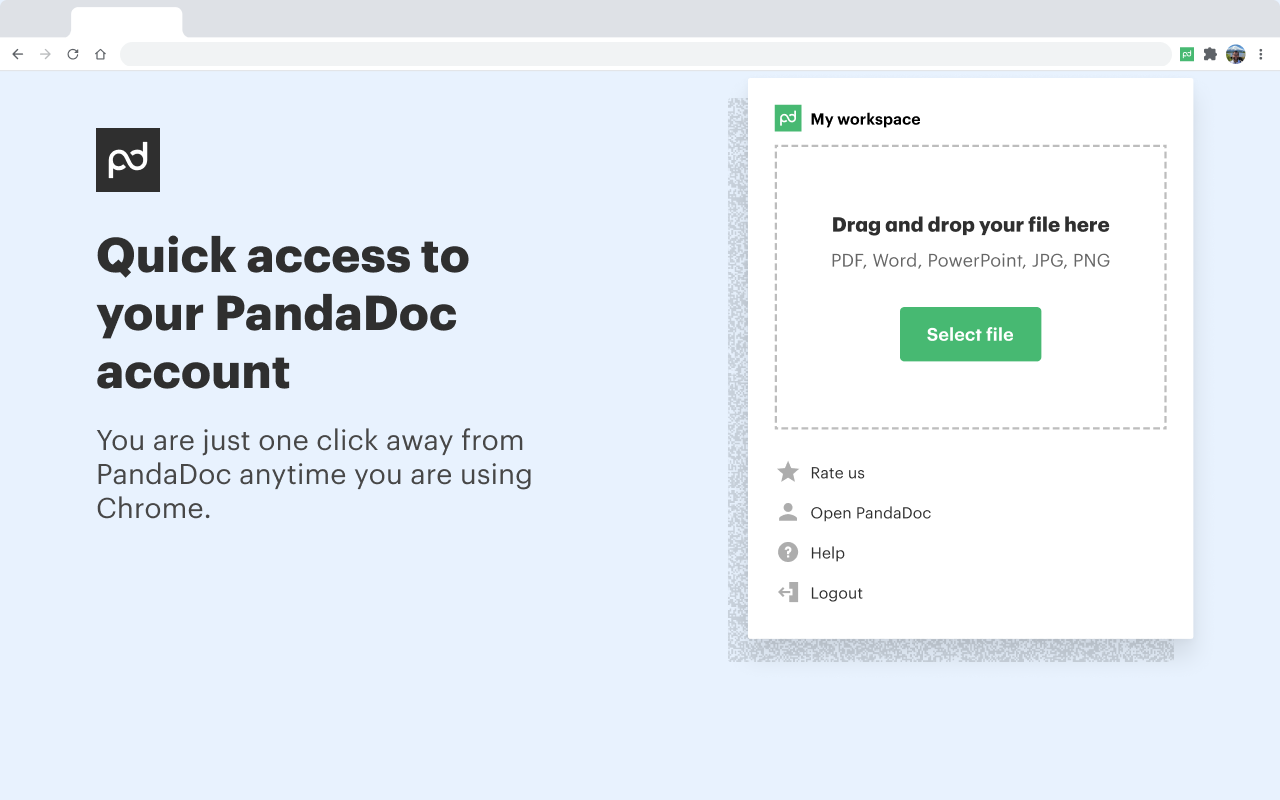Viewport: 1280px width, 800px height.
Task: Click the Chrome profile avatar
Action: (x=1236, y=54)
